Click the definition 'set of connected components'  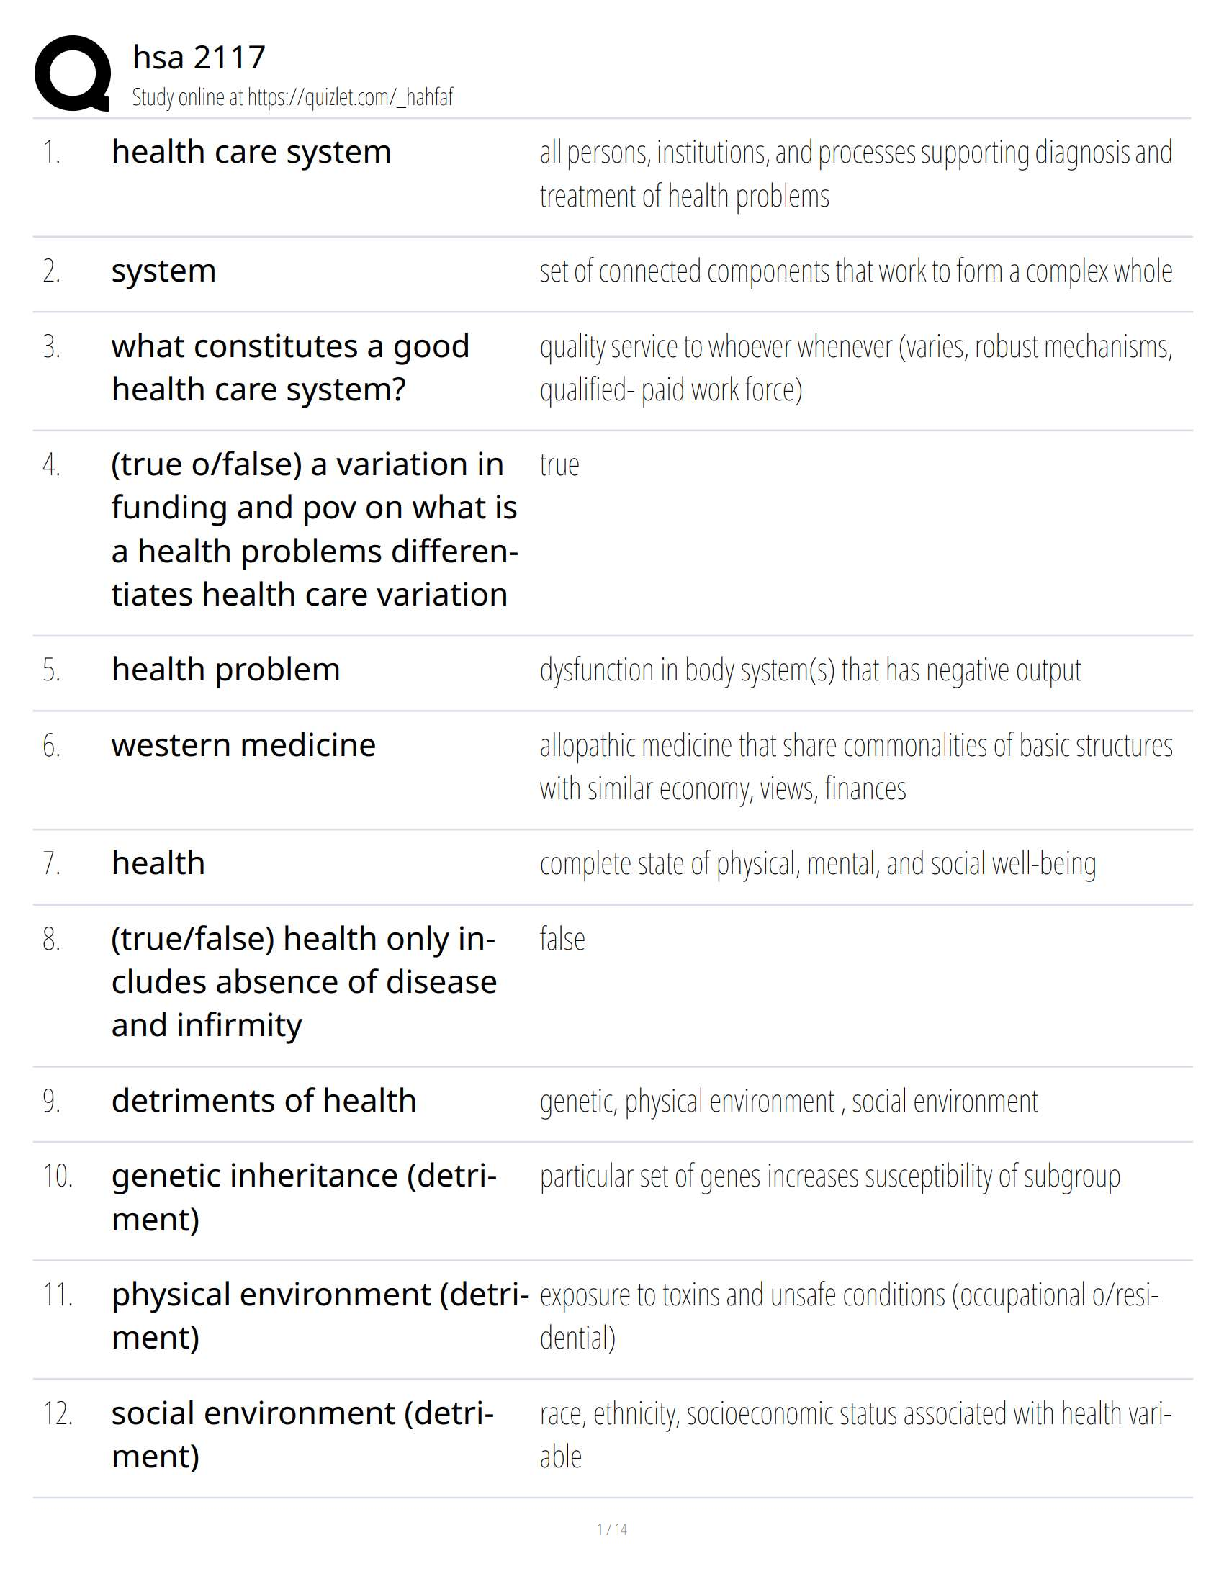coord(855,271)
